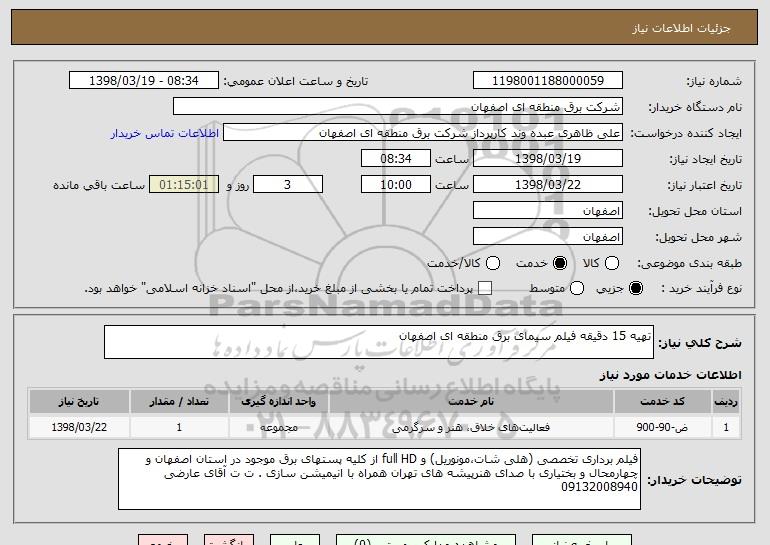Click the countdown timer 01:15:01
Image resolution: width=770 pixels, height=545 pixels.
[184, 185]
